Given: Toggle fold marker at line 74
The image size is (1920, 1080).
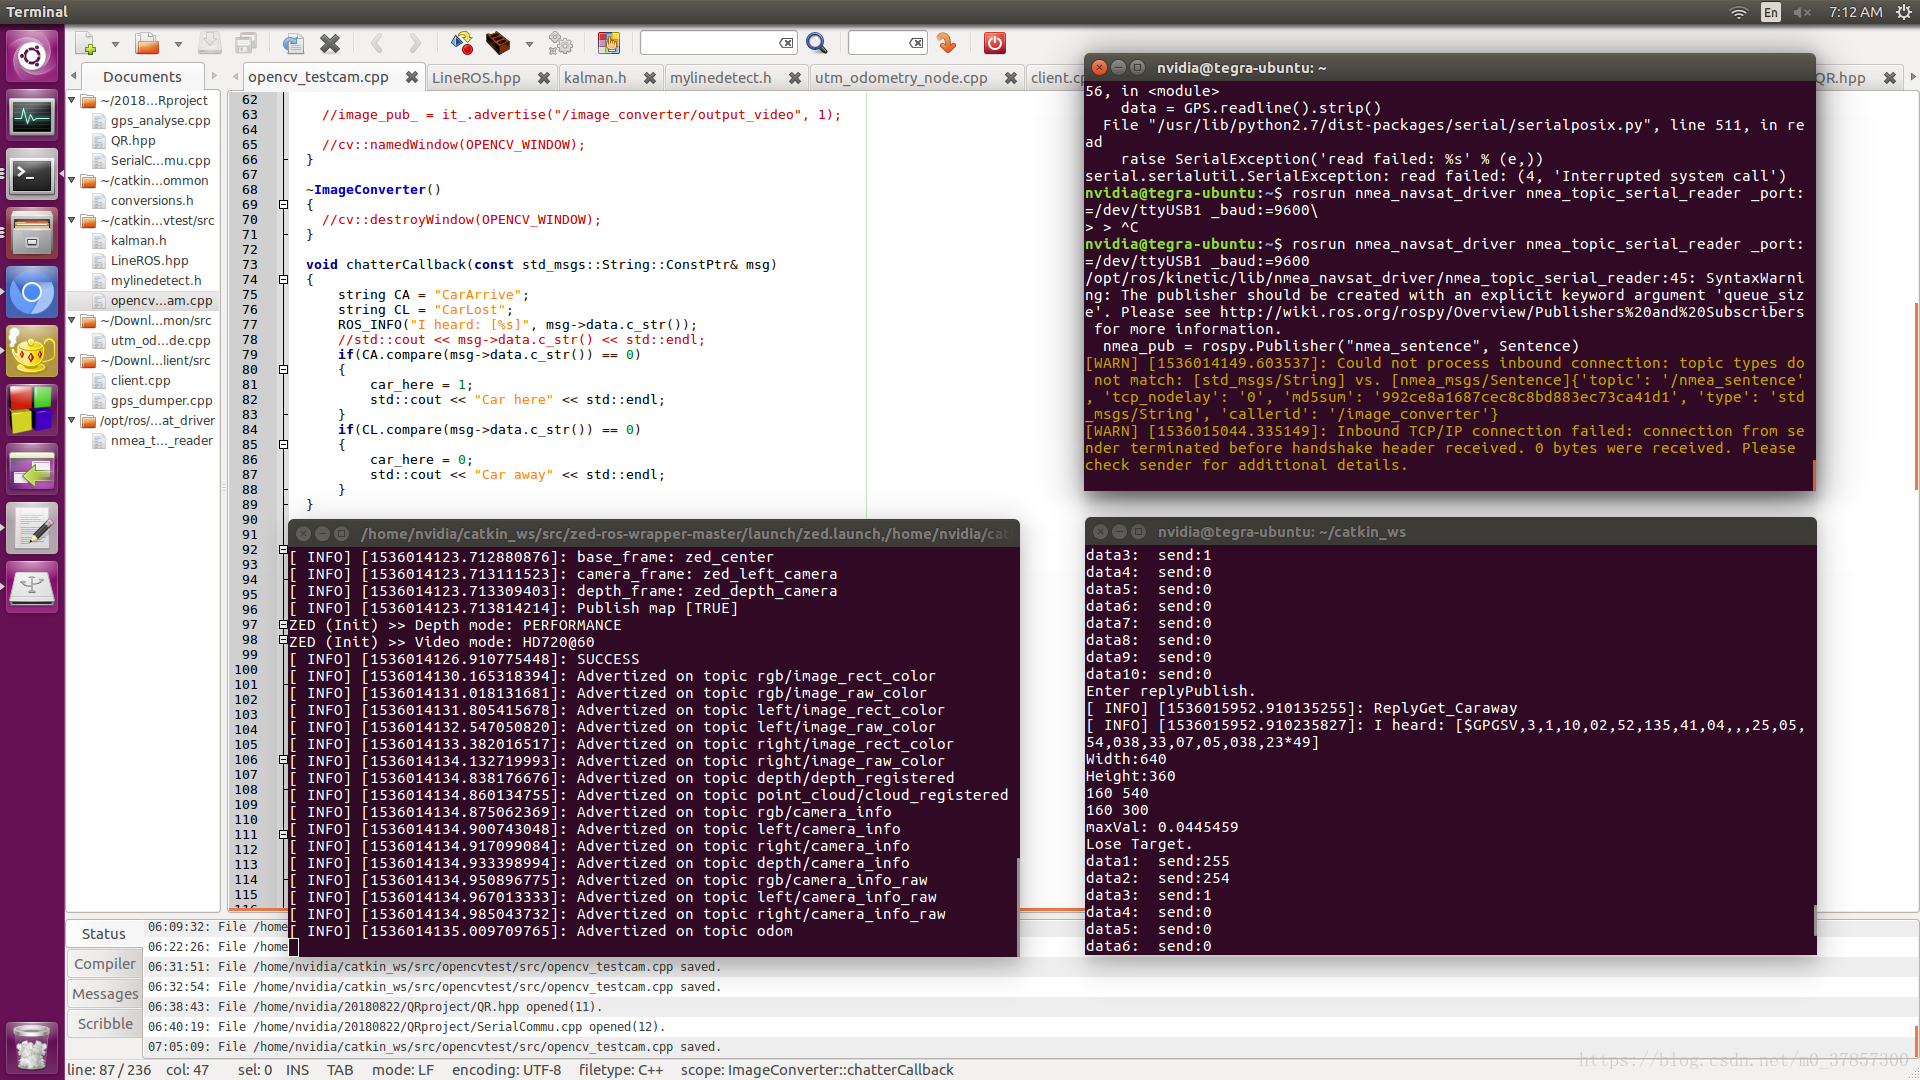Looking at the screenshot, I should click(x=283, y=280).
